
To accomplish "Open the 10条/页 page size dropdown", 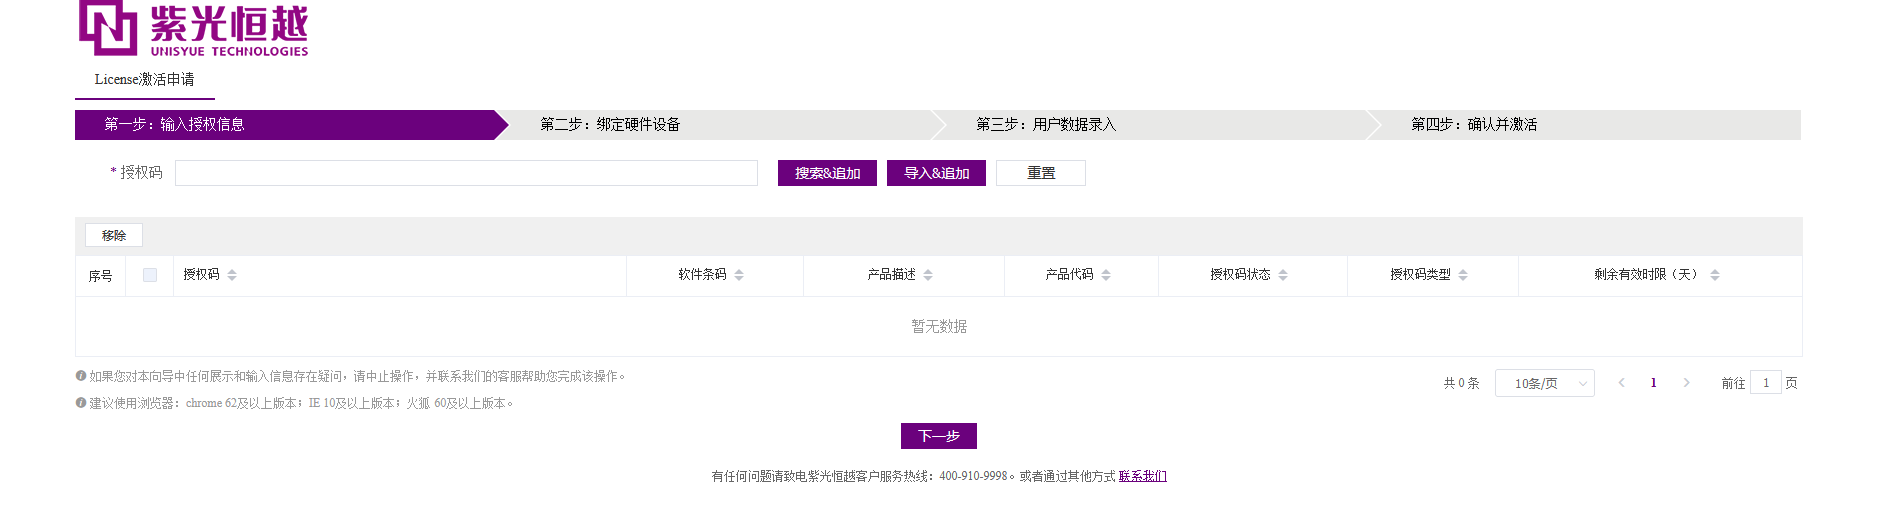I will pos(1544,383).
